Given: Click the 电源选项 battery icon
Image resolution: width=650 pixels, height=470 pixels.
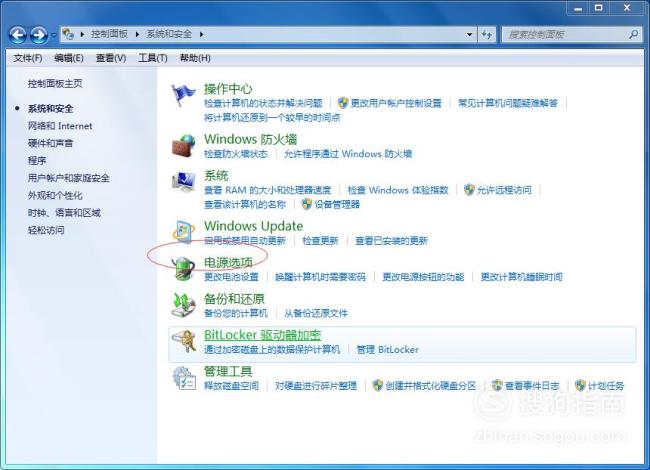Looking at the screenshot, I should (183, 269).
